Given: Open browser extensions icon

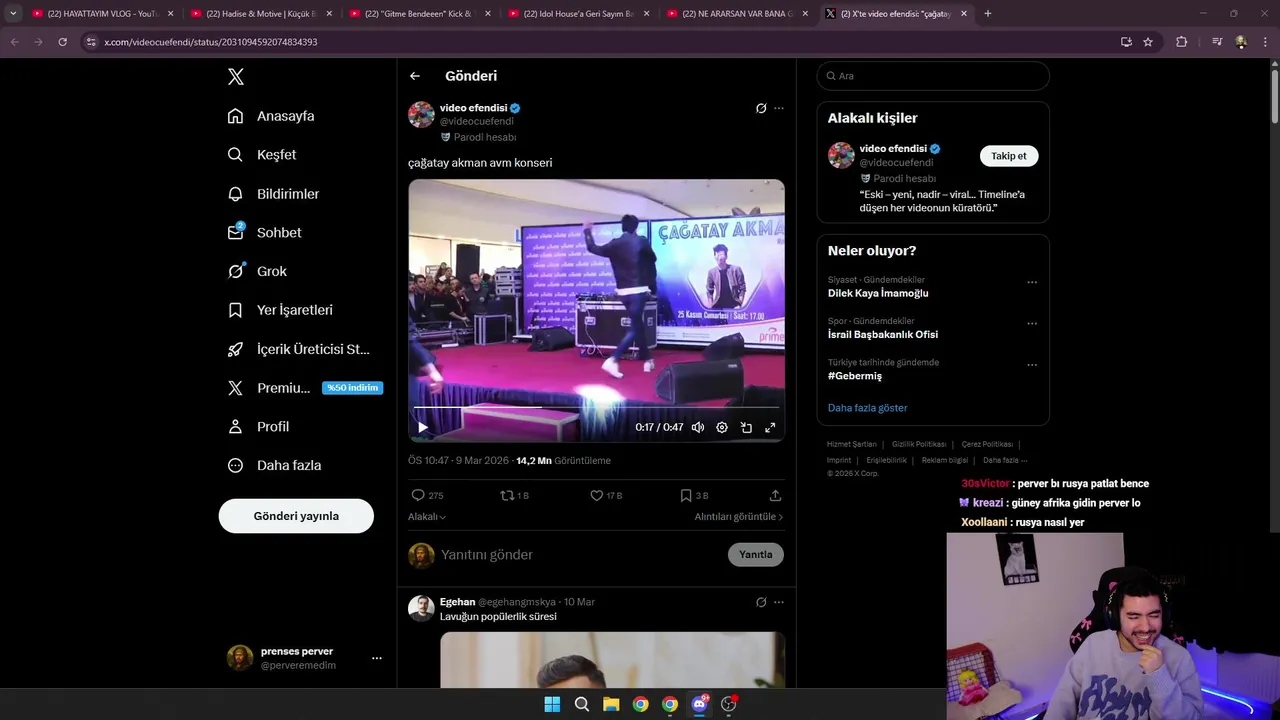Looking at the screenshot, I should [1181, 42].
